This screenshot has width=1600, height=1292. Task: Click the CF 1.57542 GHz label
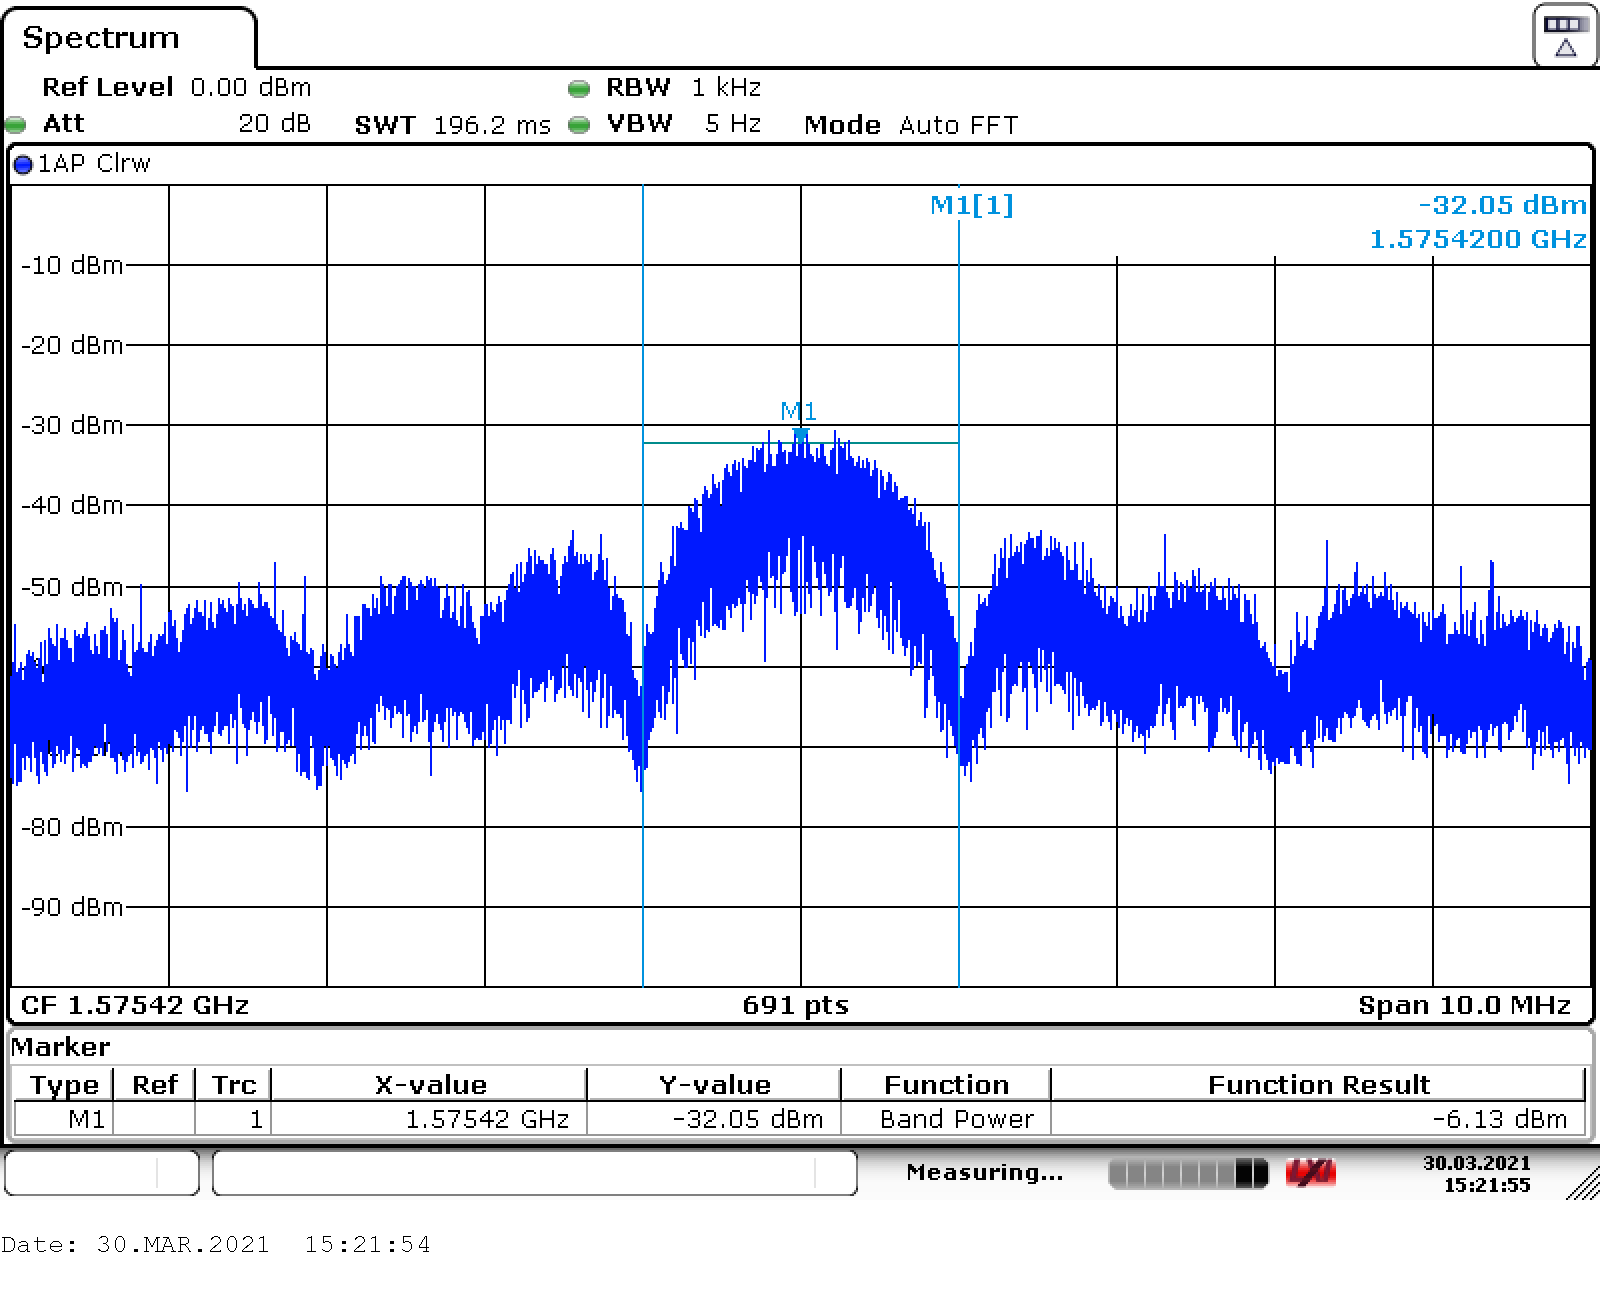[135, 1005]
